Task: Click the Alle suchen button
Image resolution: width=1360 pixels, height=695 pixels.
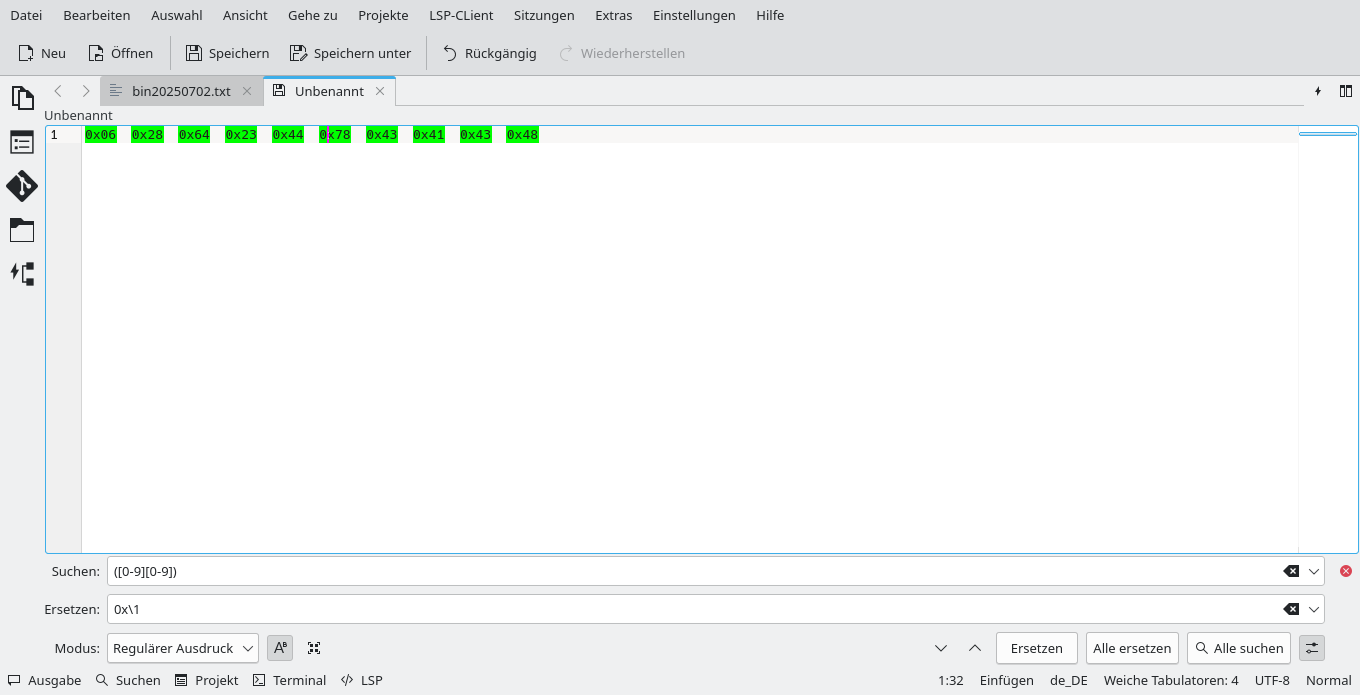Action: tap(1239, 648)
